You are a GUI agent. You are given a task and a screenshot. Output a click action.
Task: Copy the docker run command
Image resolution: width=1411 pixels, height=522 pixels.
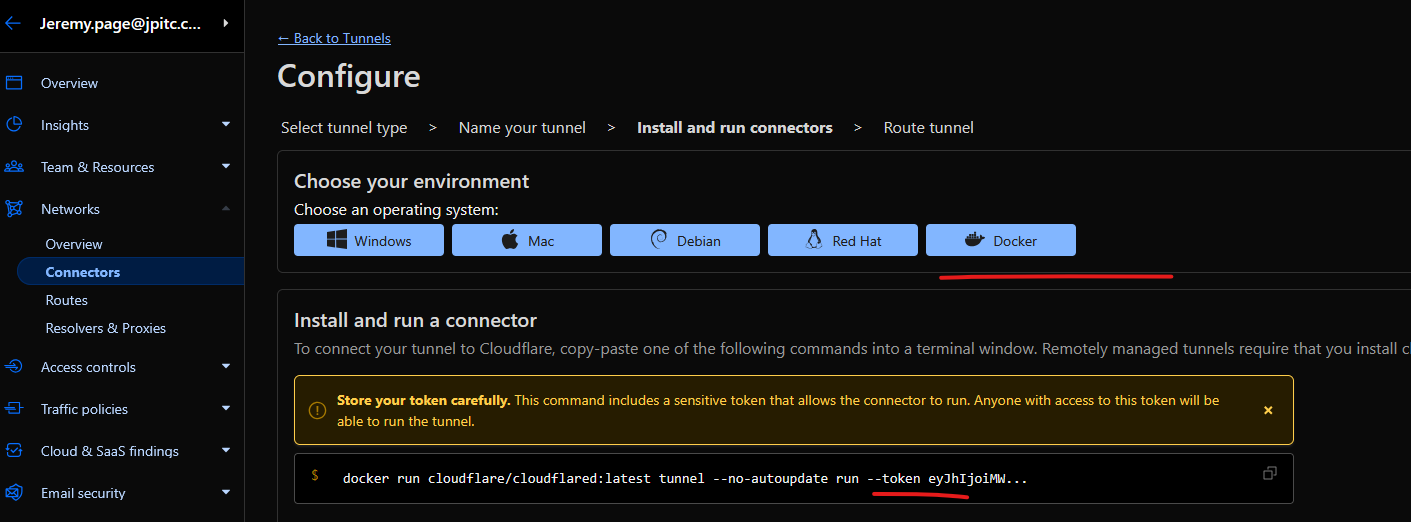(x=1270, y=473)
